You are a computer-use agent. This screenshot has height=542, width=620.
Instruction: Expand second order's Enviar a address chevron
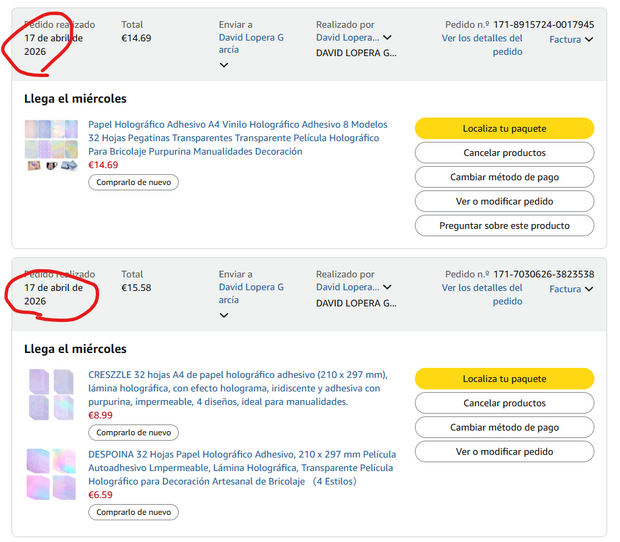pos(224,315)
